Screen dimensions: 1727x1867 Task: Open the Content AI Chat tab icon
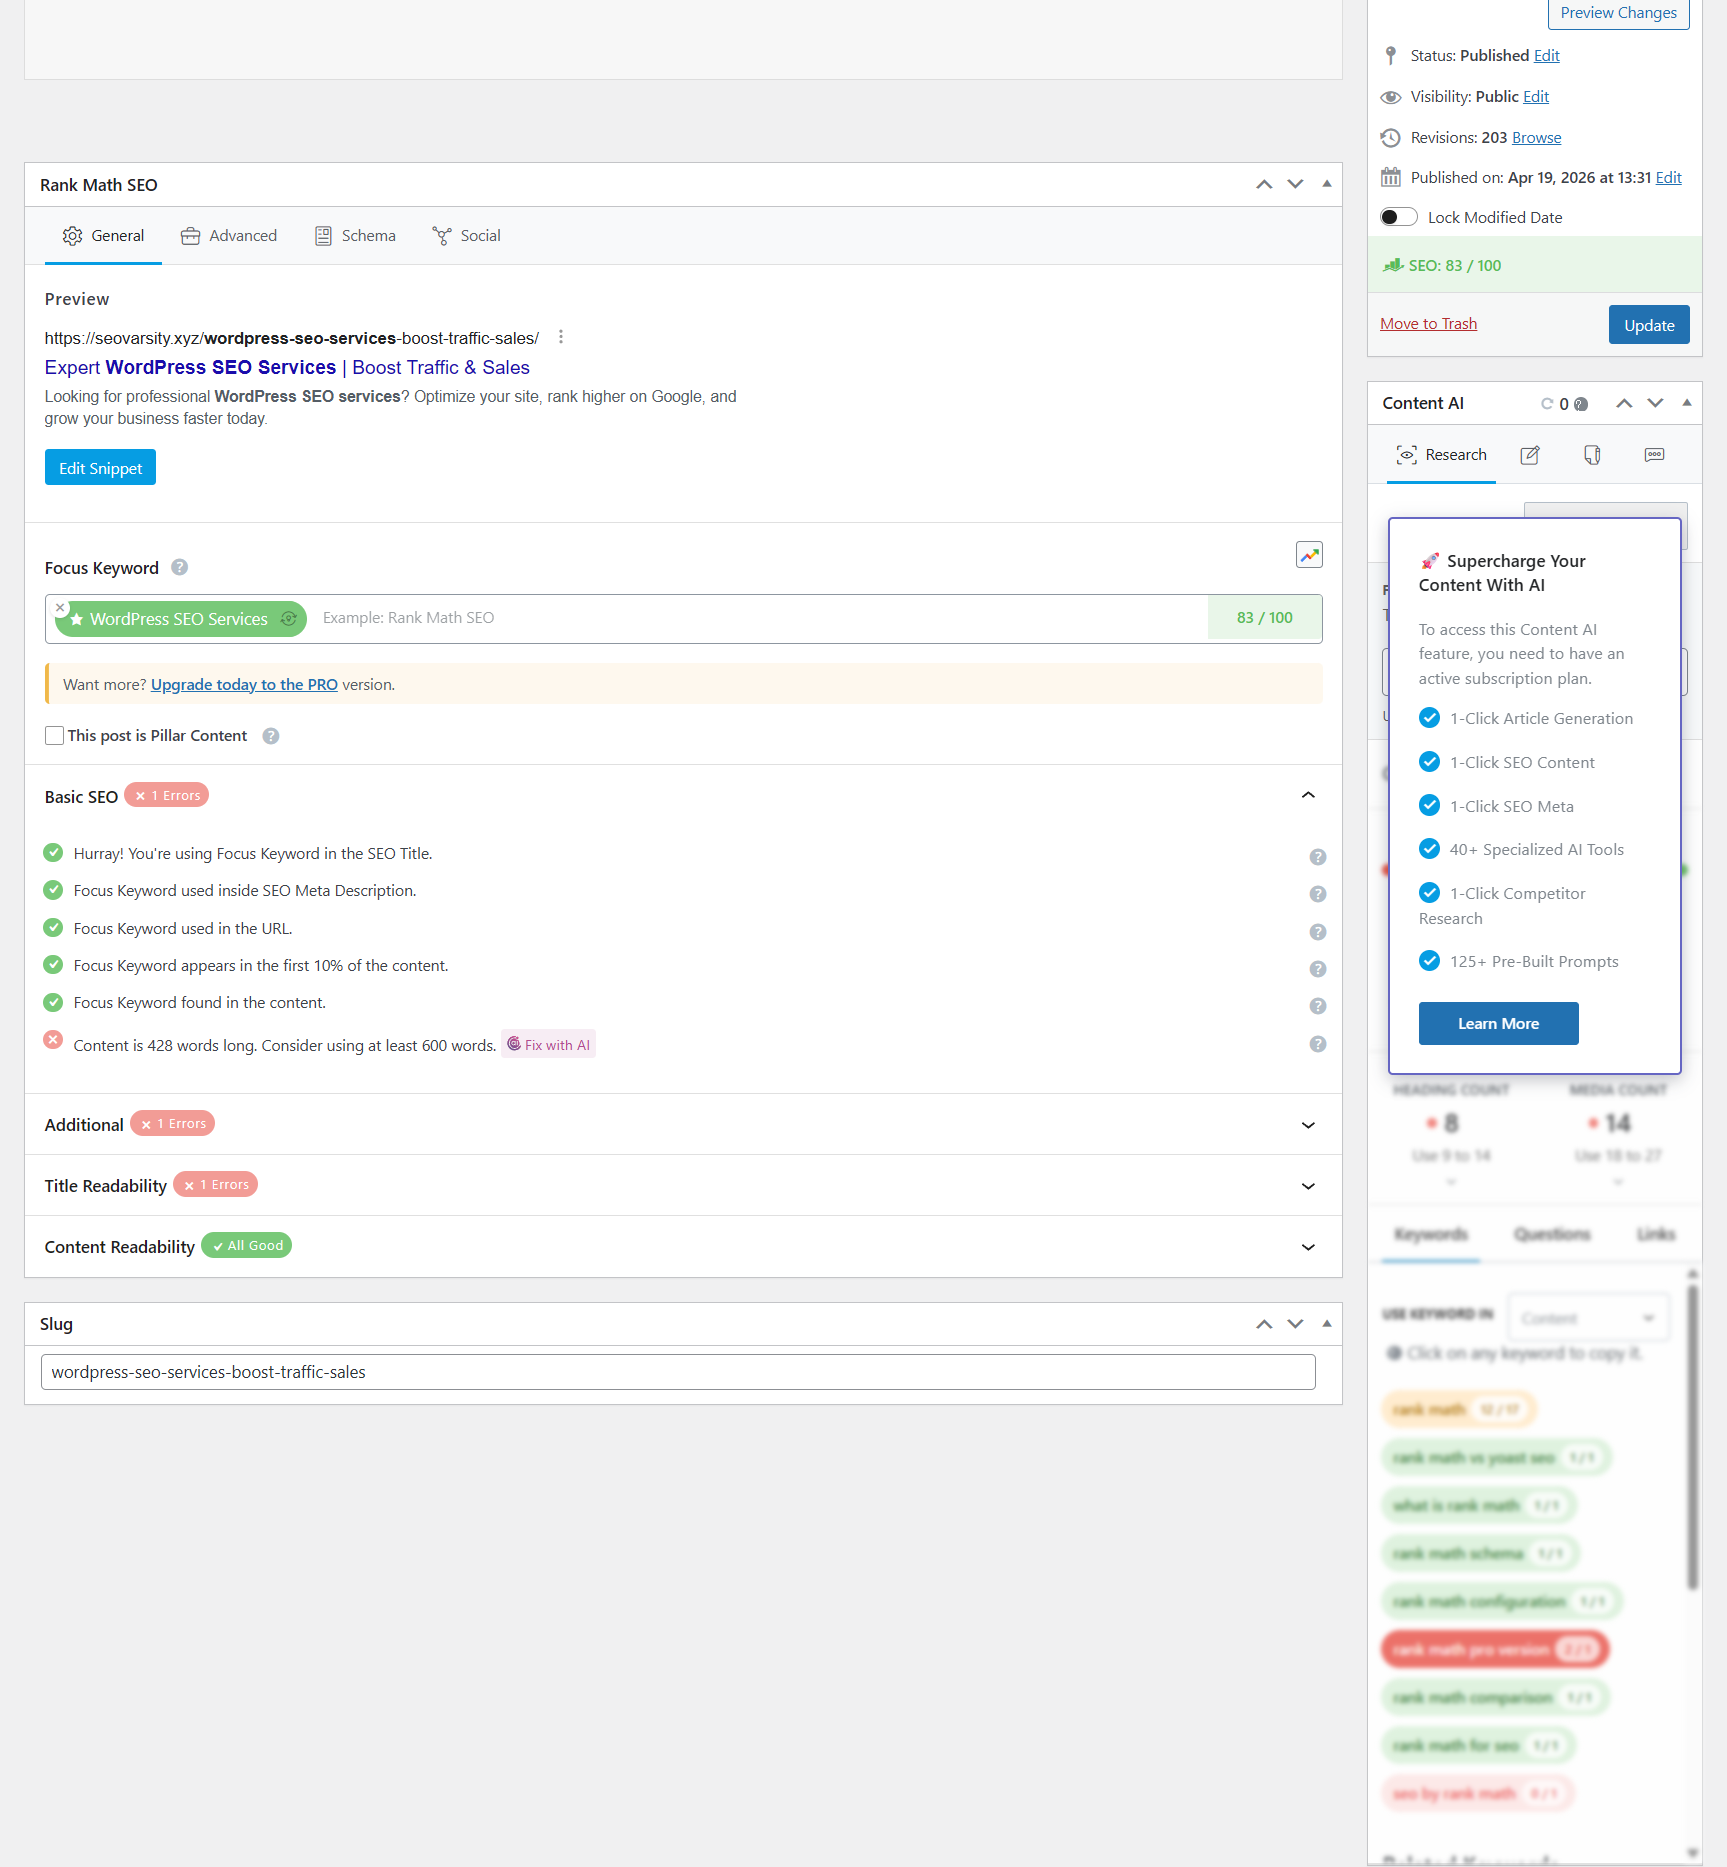1655,455
